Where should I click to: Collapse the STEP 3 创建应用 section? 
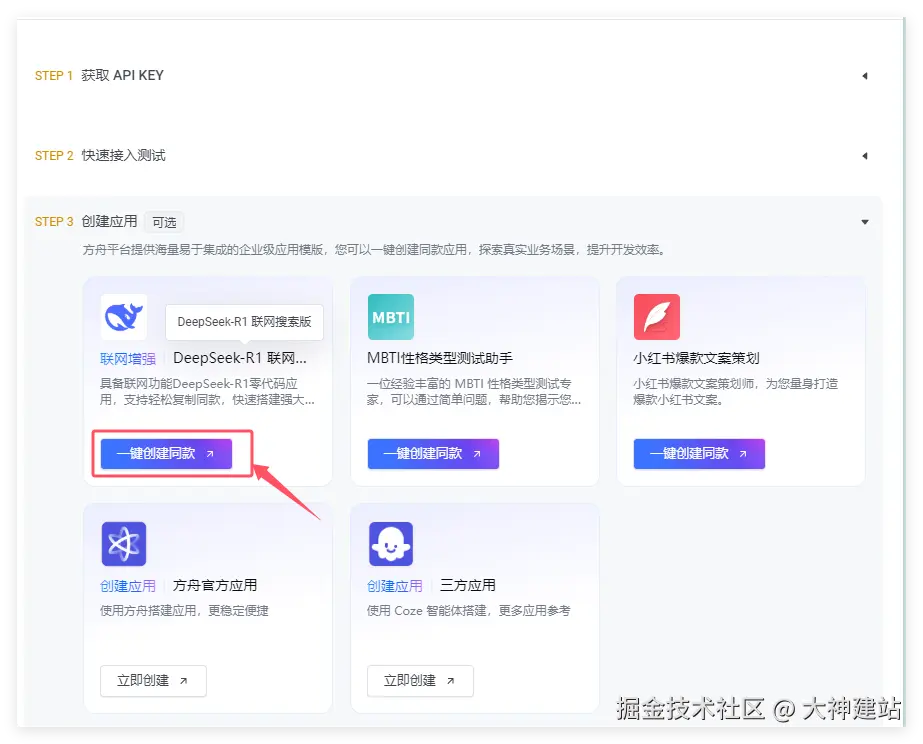click(x=867, y=221)
